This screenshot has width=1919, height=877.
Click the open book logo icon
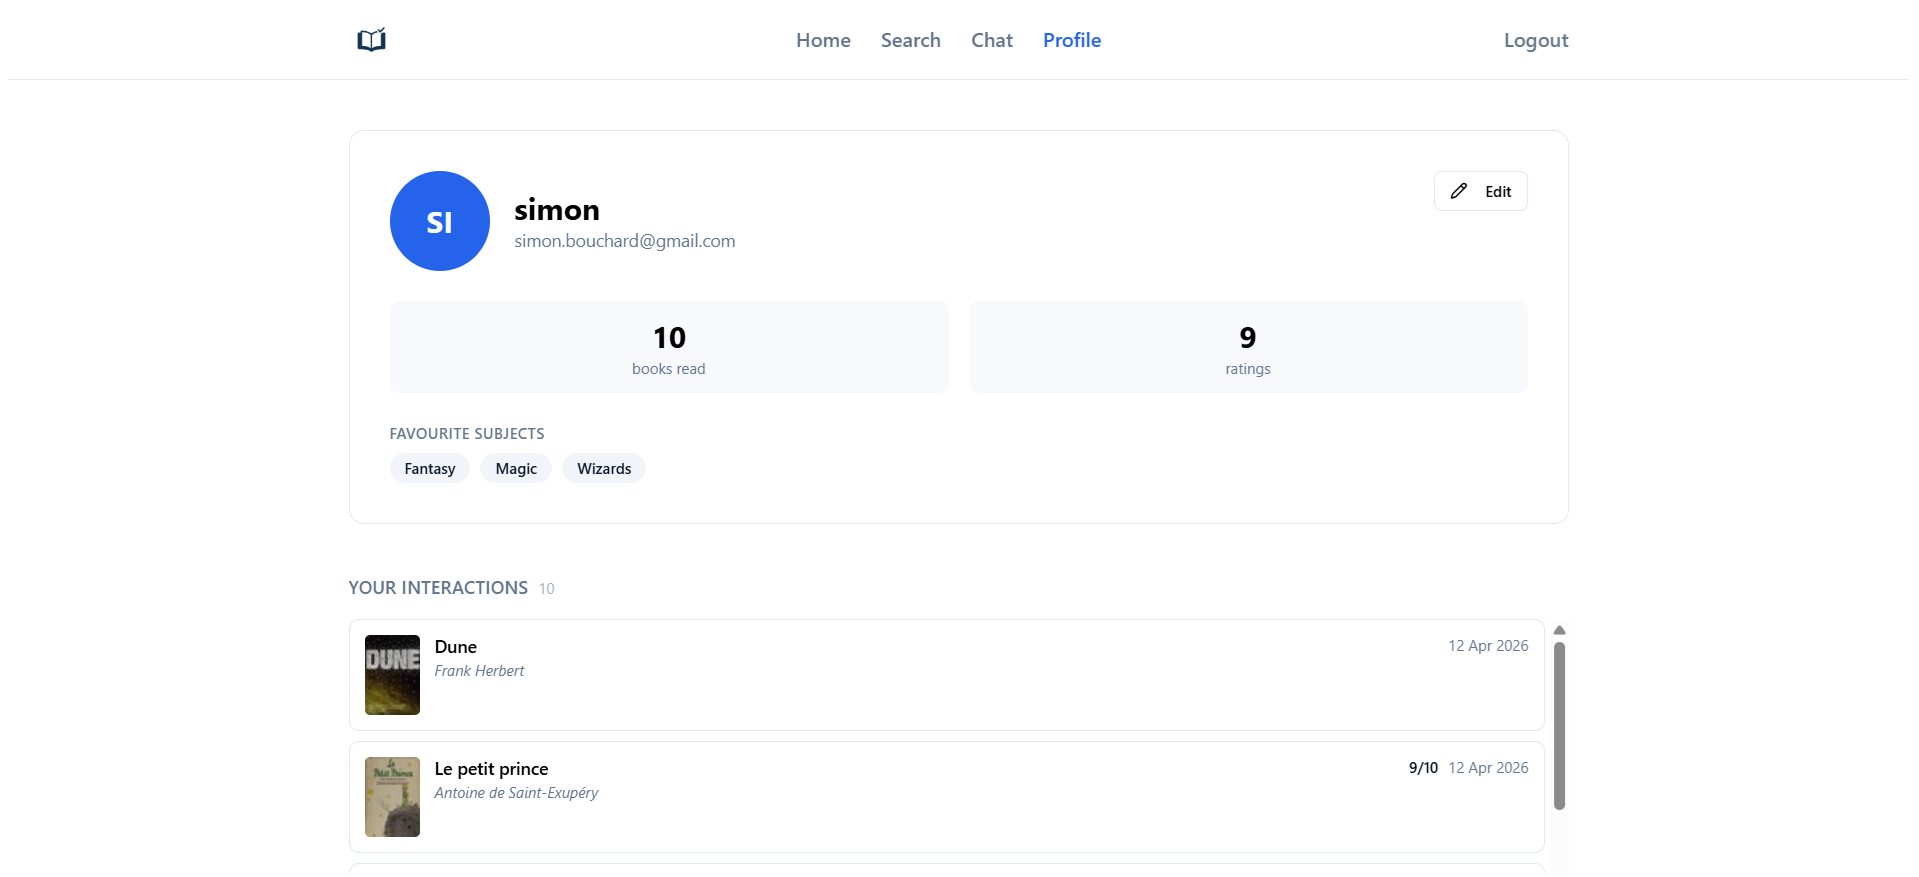coord(371,40)
